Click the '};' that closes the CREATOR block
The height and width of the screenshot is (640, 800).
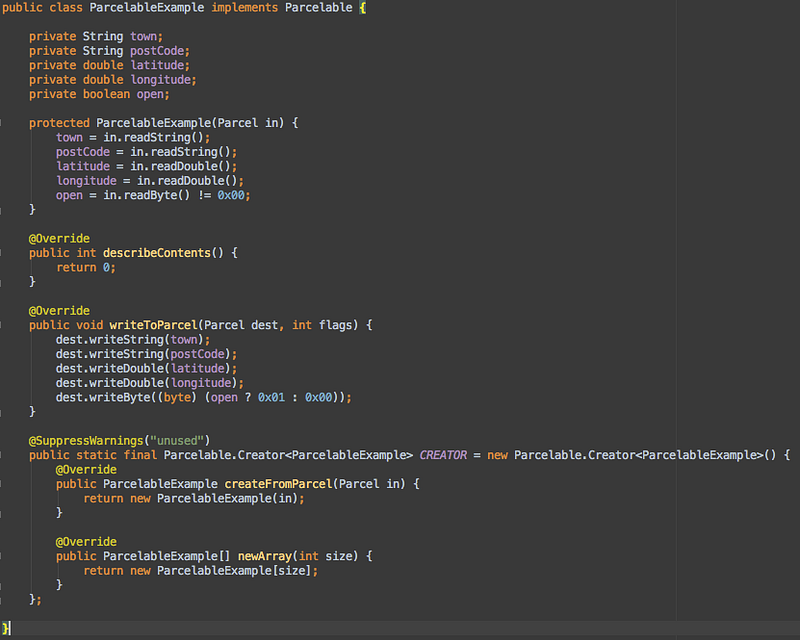click(x=35, y=599)
